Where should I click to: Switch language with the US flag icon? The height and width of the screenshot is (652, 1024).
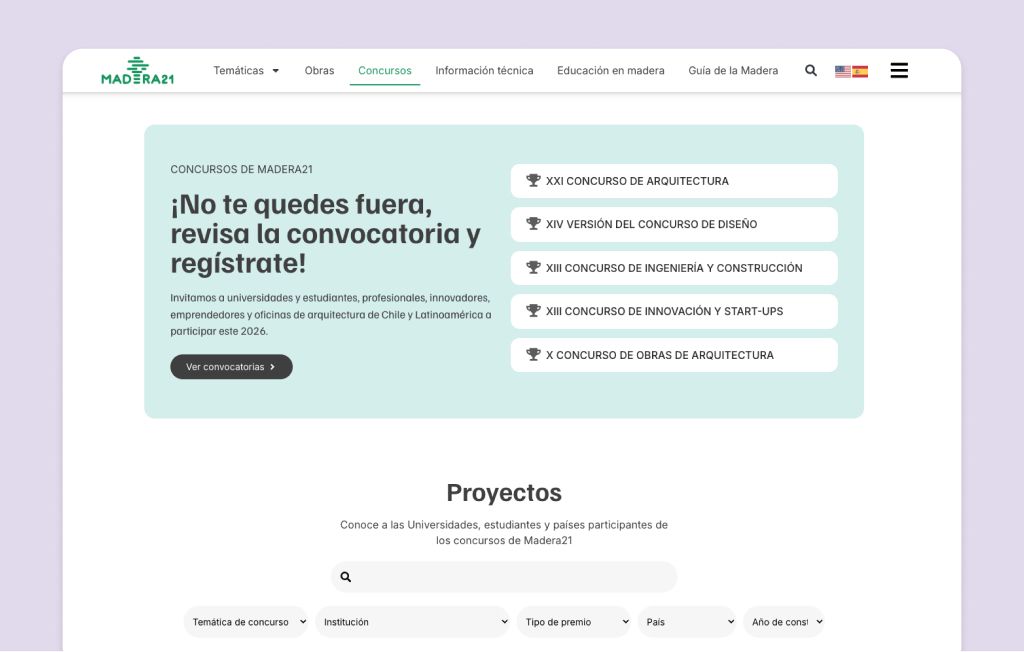843,72
